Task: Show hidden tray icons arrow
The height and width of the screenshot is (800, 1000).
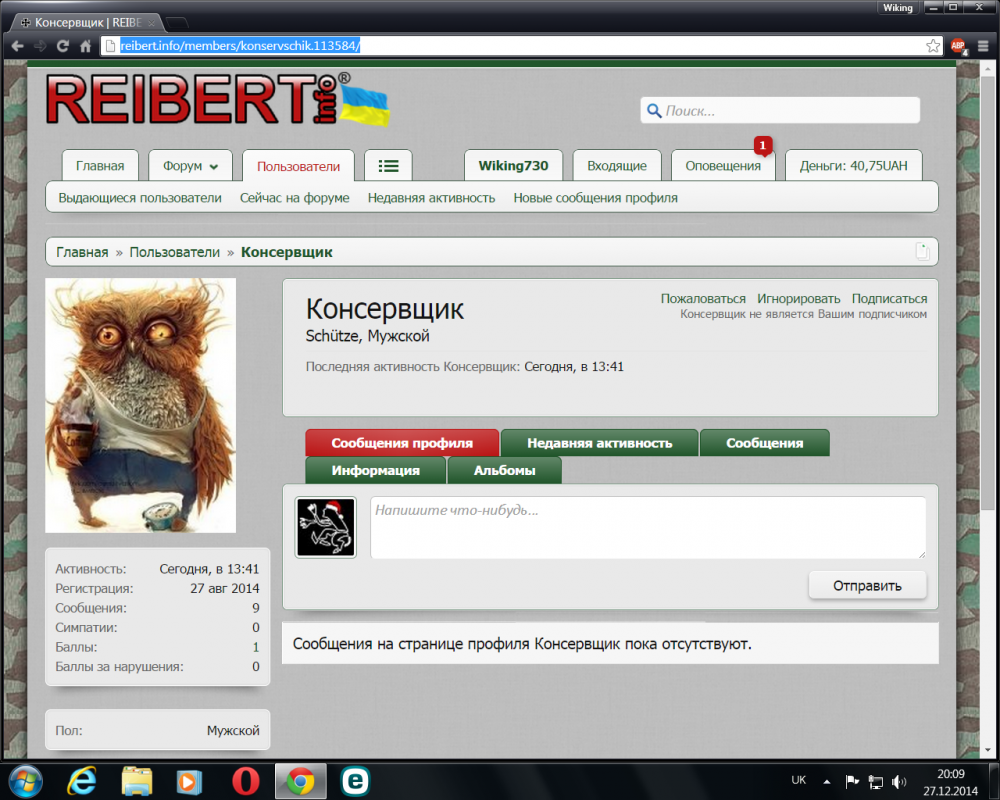Action: [827, 781]
